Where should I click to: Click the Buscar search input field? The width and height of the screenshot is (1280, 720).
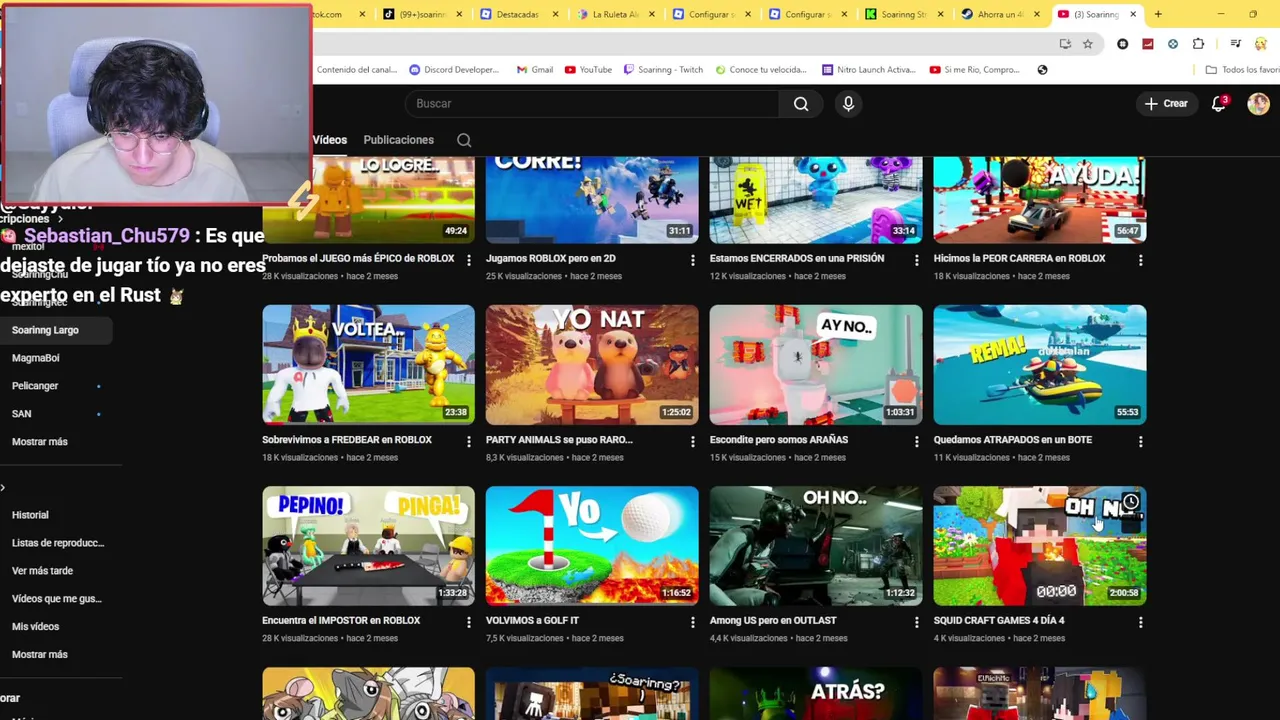pyautogui.click(x=592, y=104)
